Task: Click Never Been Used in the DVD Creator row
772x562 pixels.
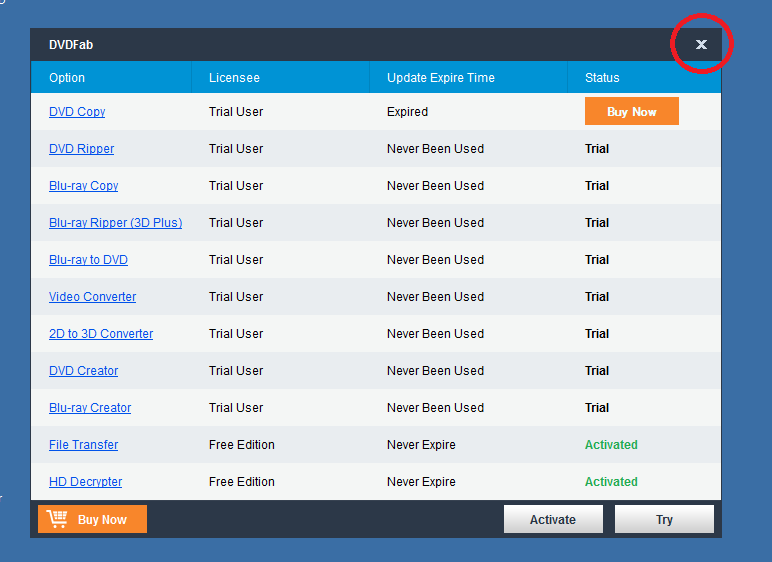Action: click(435, 370)
